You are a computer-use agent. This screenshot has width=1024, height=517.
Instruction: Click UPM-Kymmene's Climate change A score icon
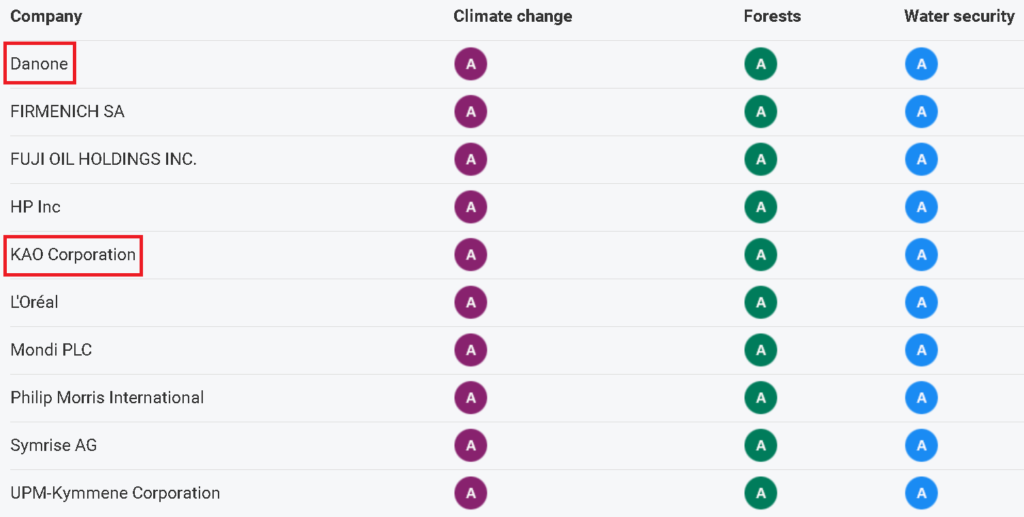click(471, 494)
